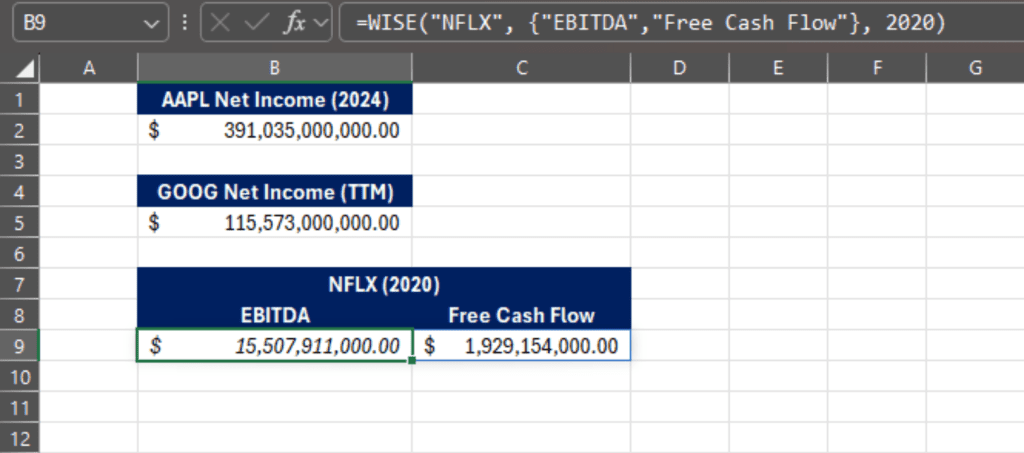Image resolution: width=1024 pixels, height=453 pixels.
Task: Select row 3 header
Action: [20, 161]
